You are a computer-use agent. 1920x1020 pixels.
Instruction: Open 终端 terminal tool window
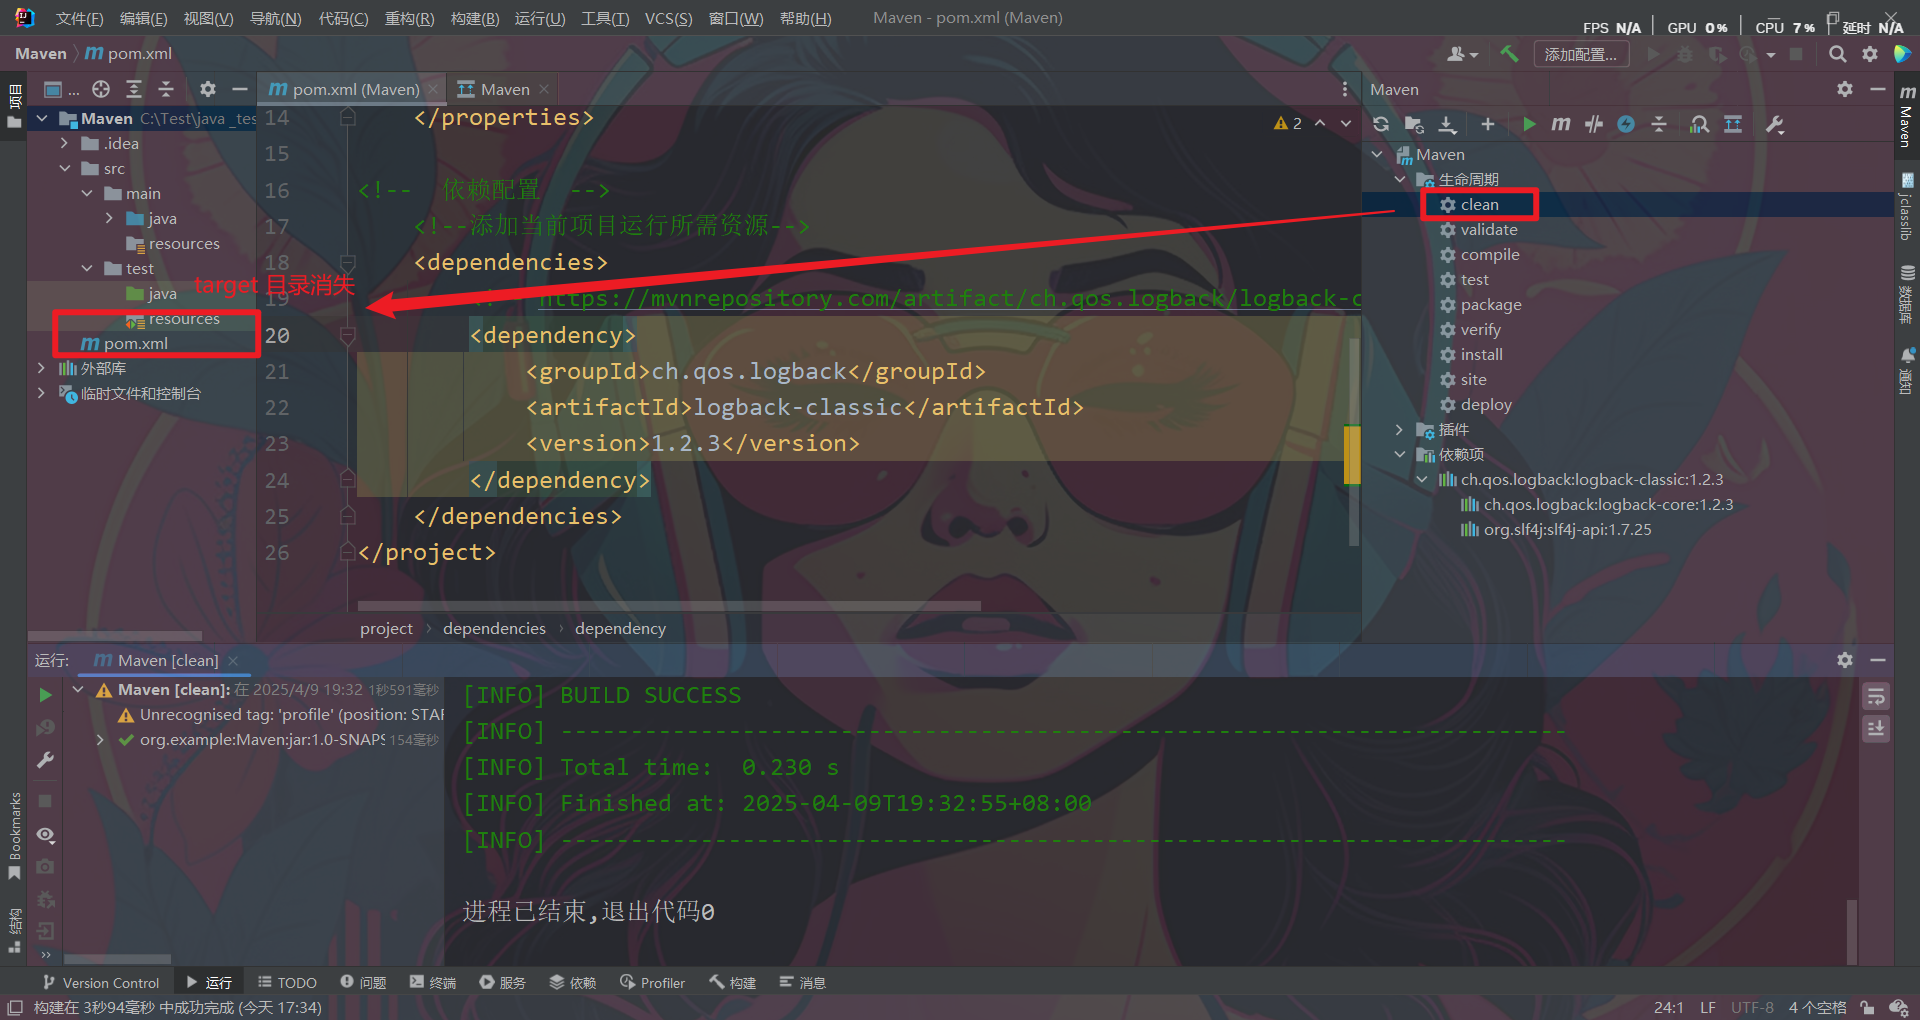[x=433, y=983]
